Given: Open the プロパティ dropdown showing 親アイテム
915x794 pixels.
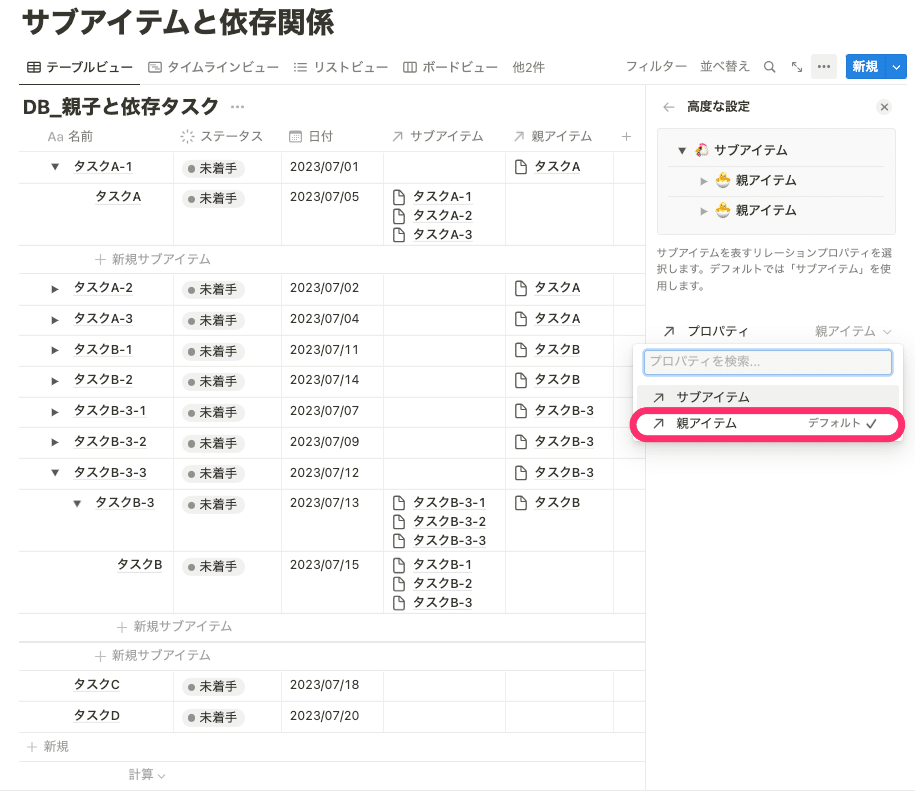Looking at the screenshot, I should pos(850,331).
